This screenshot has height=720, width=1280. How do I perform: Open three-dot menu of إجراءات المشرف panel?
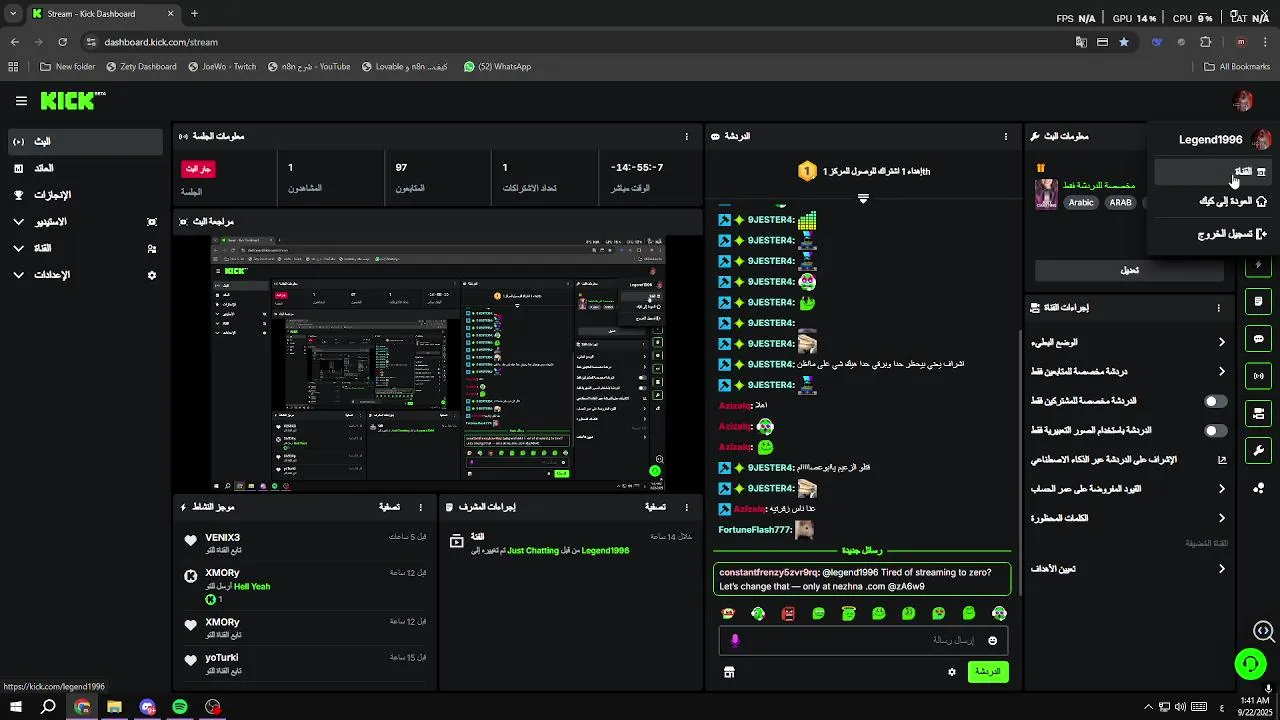pos(686,507)
